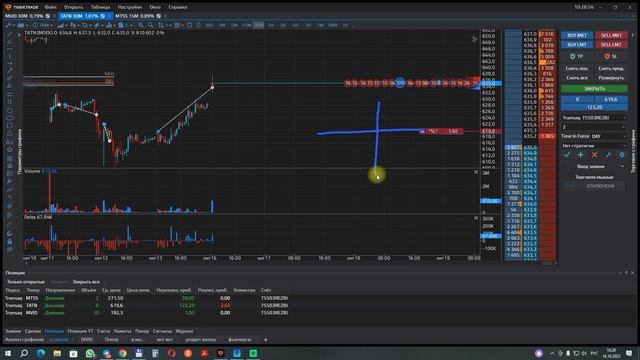Switch to the Журнал bottom tab
The width and height of the screenshot is (640, 360).
[x=184, y=331]
